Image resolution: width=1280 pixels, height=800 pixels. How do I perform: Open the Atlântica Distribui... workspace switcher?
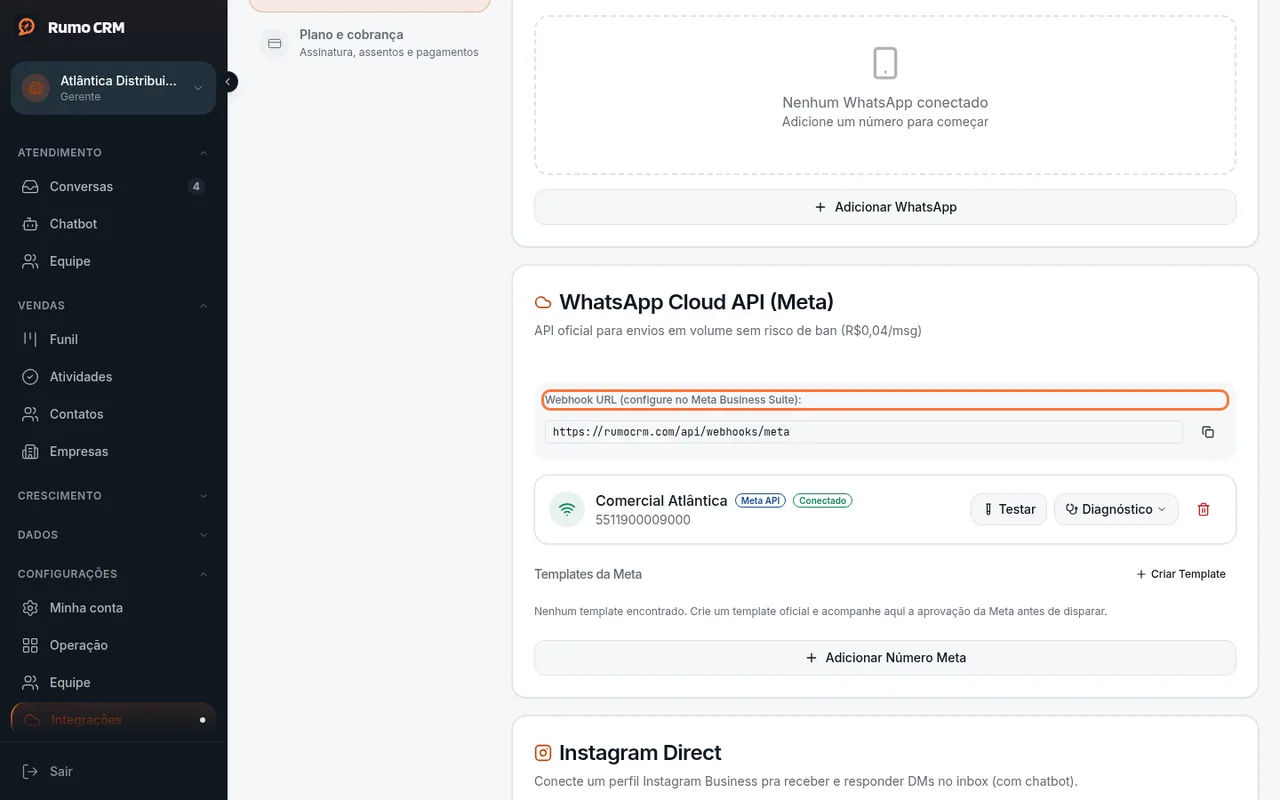pos(113,88)
